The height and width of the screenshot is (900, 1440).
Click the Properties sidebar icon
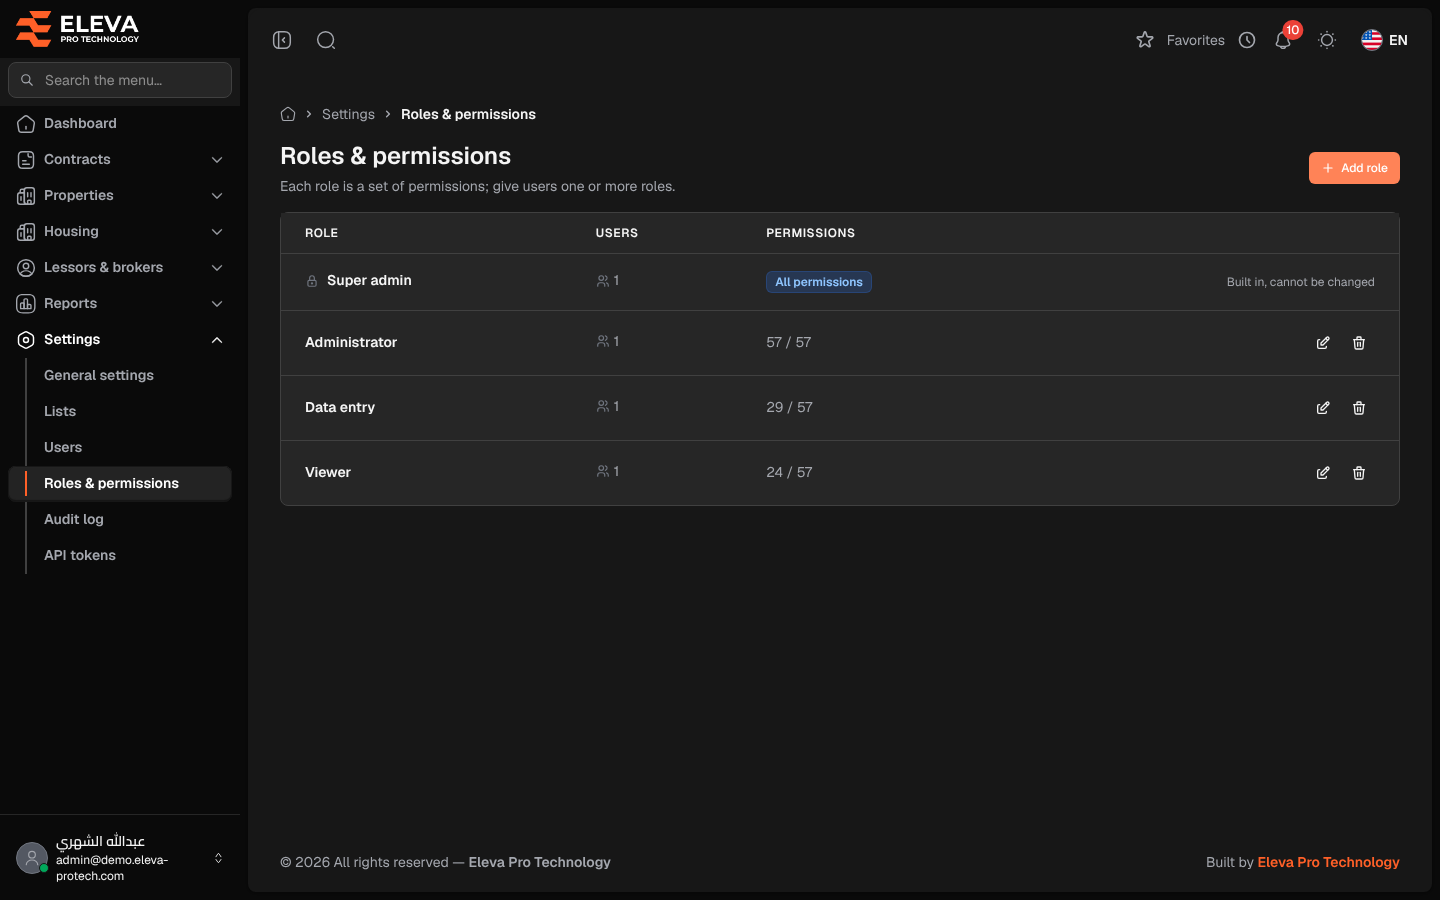tap(26, 196)
